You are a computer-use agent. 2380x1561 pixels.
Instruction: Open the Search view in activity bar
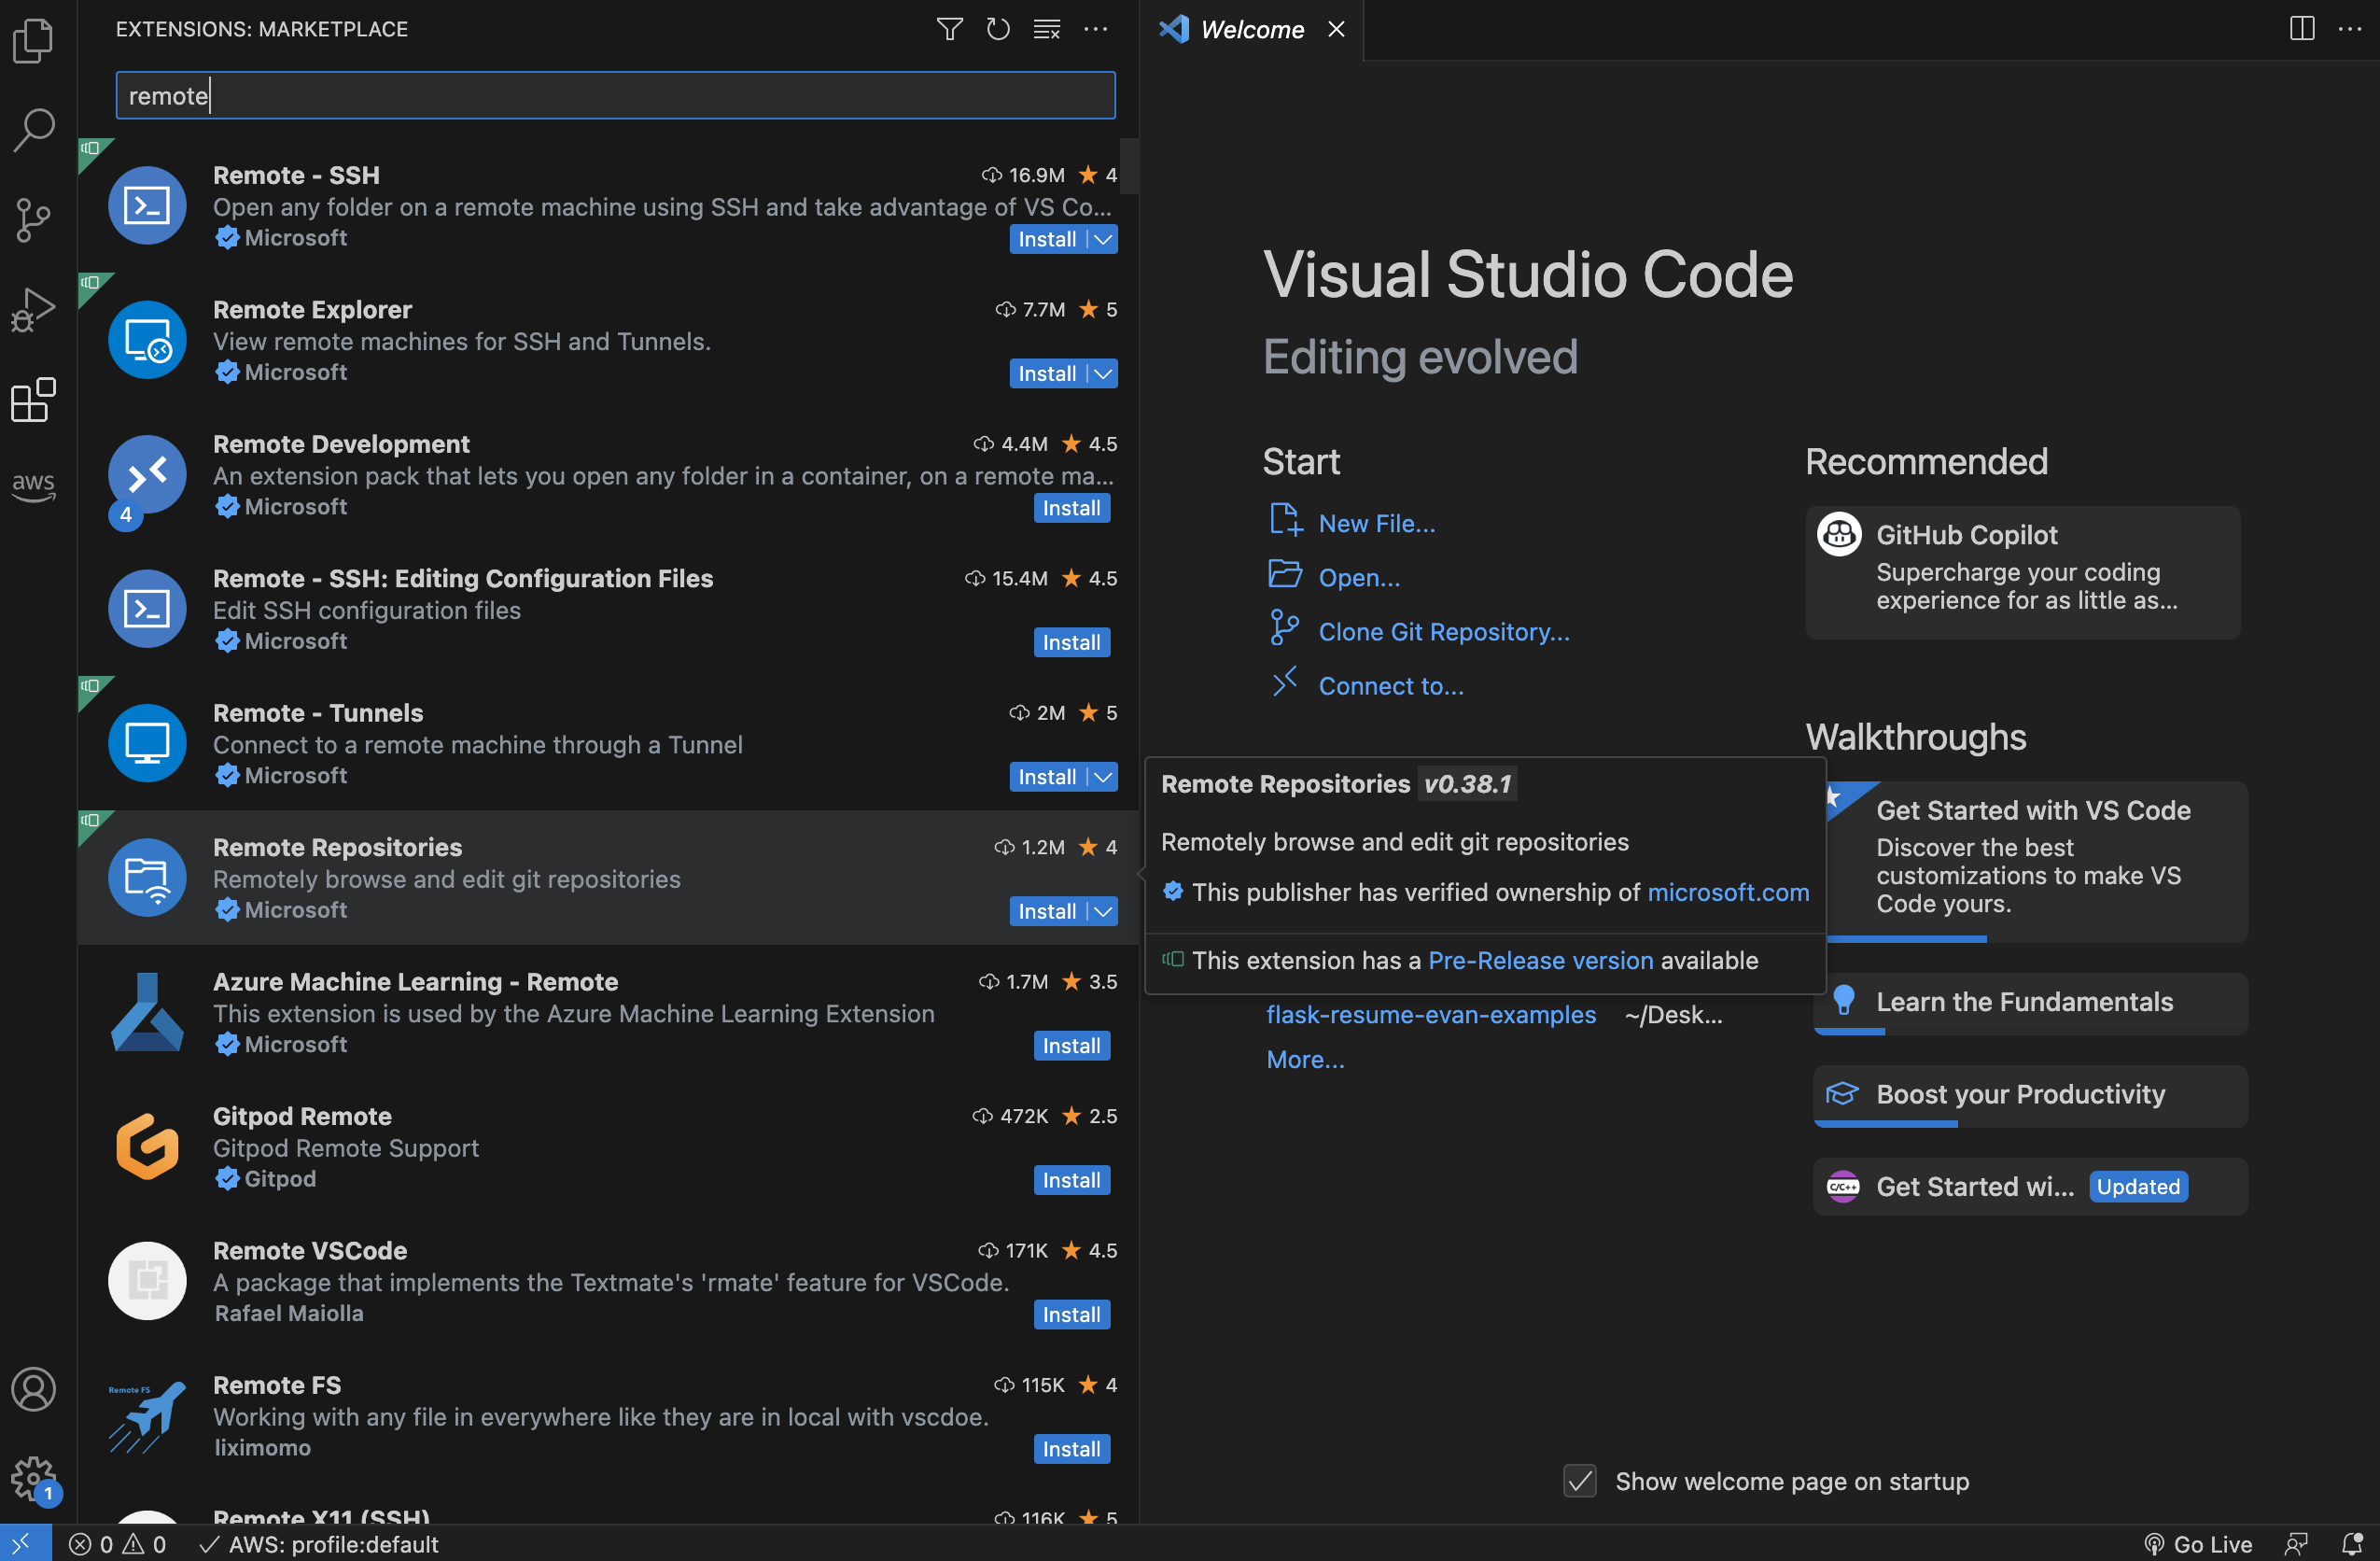tap(34, 130)
